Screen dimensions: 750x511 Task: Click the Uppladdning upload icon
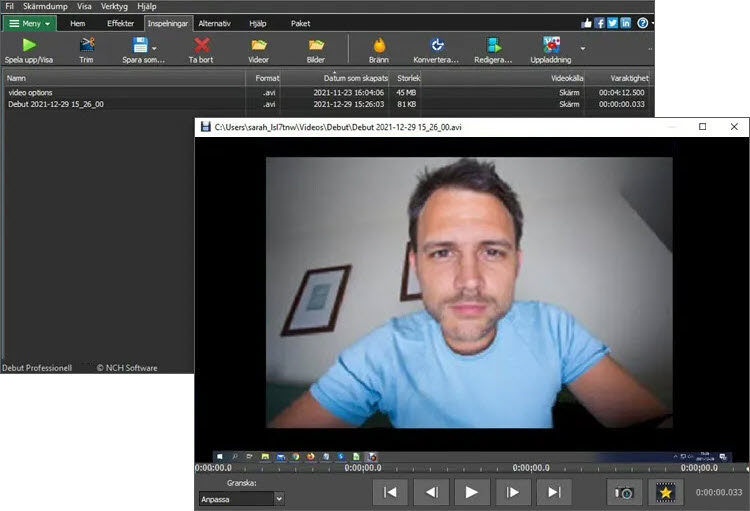pos(551,45)
